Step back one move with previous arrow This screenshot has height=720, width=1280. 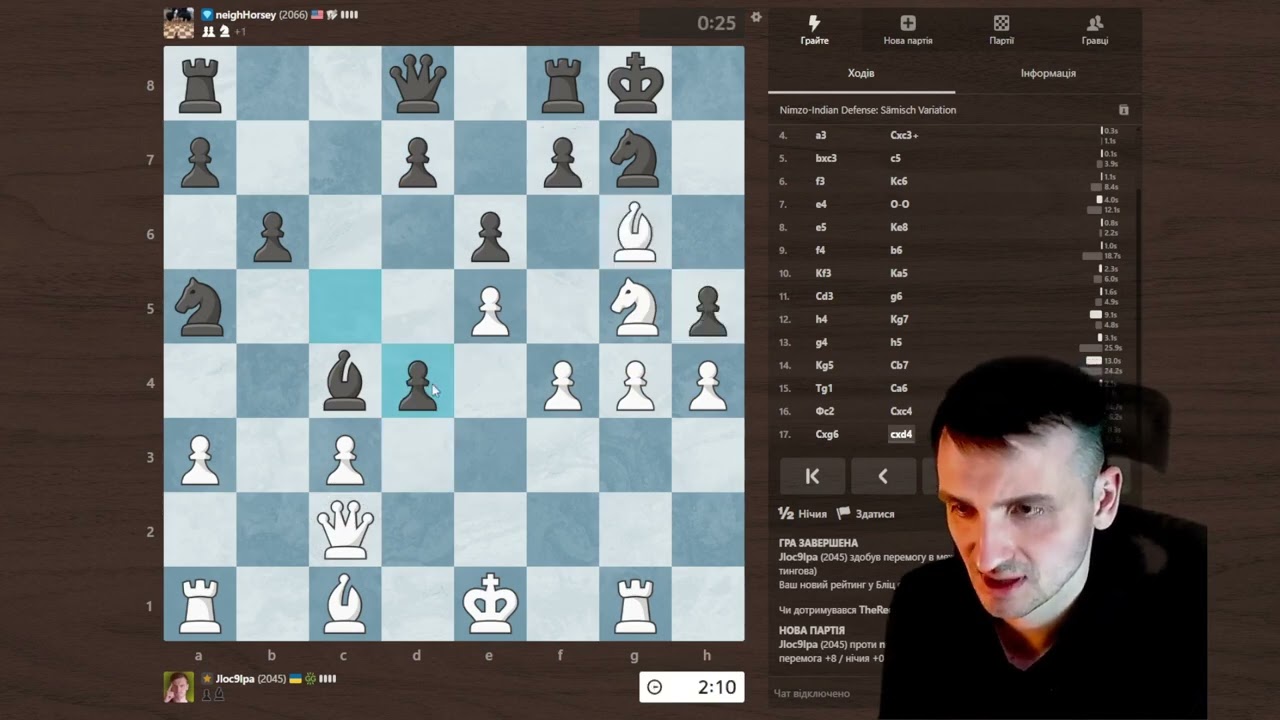tap(883, 477)
